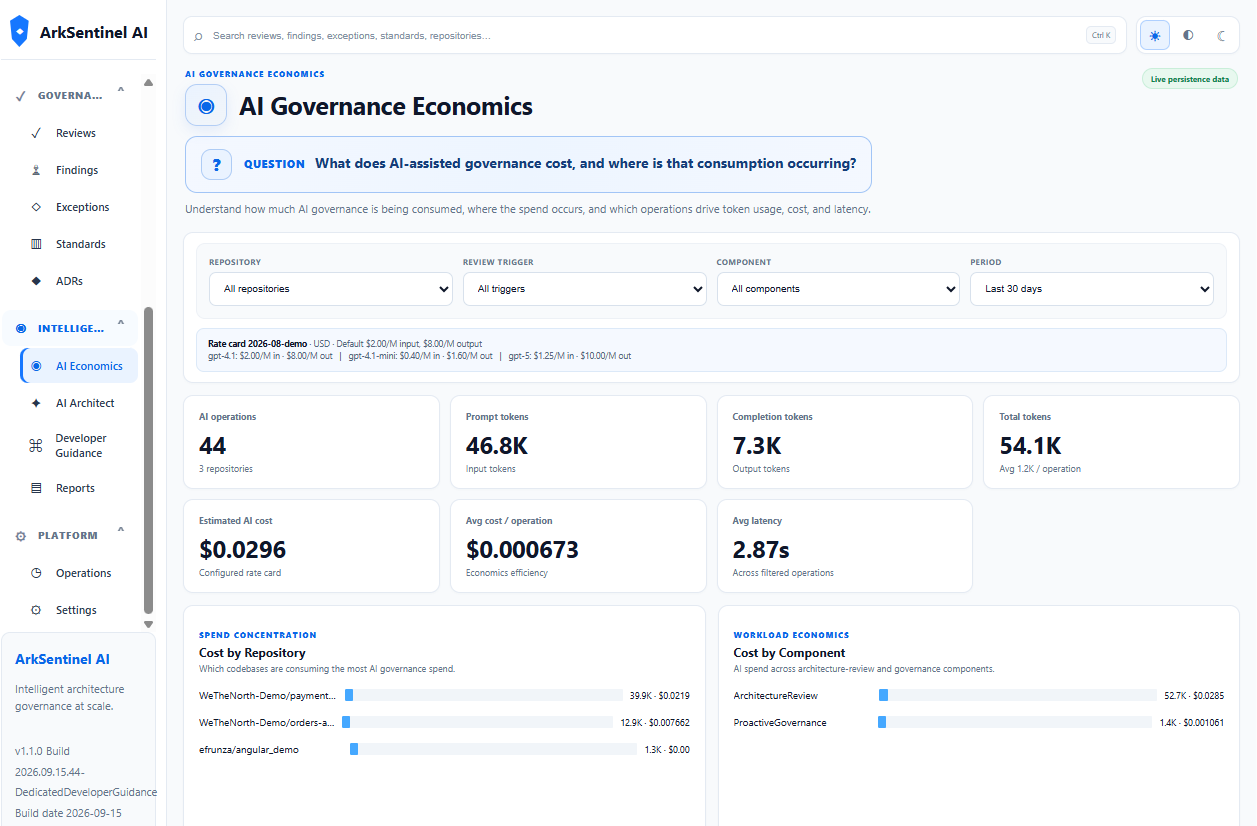Viewport: 1257px width, 826px height.
Task: Click the ArchitectureReview cost bar
Action: [1018, 695]
